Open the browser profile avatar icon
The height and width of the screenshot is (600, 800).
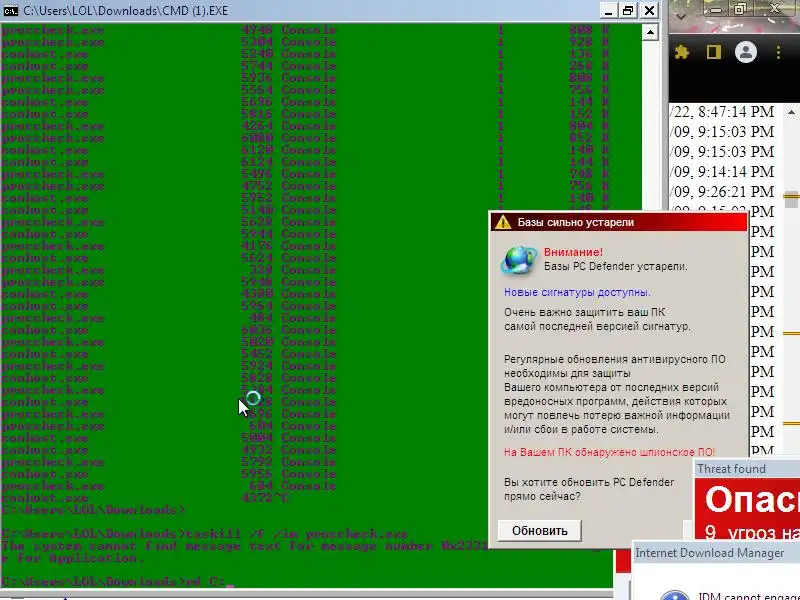(745, 52)
